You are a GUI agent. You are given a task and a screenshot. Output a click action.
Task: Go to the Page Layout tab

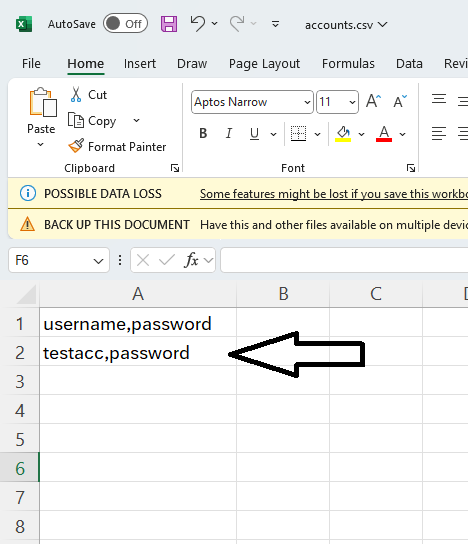coord(264,64)
